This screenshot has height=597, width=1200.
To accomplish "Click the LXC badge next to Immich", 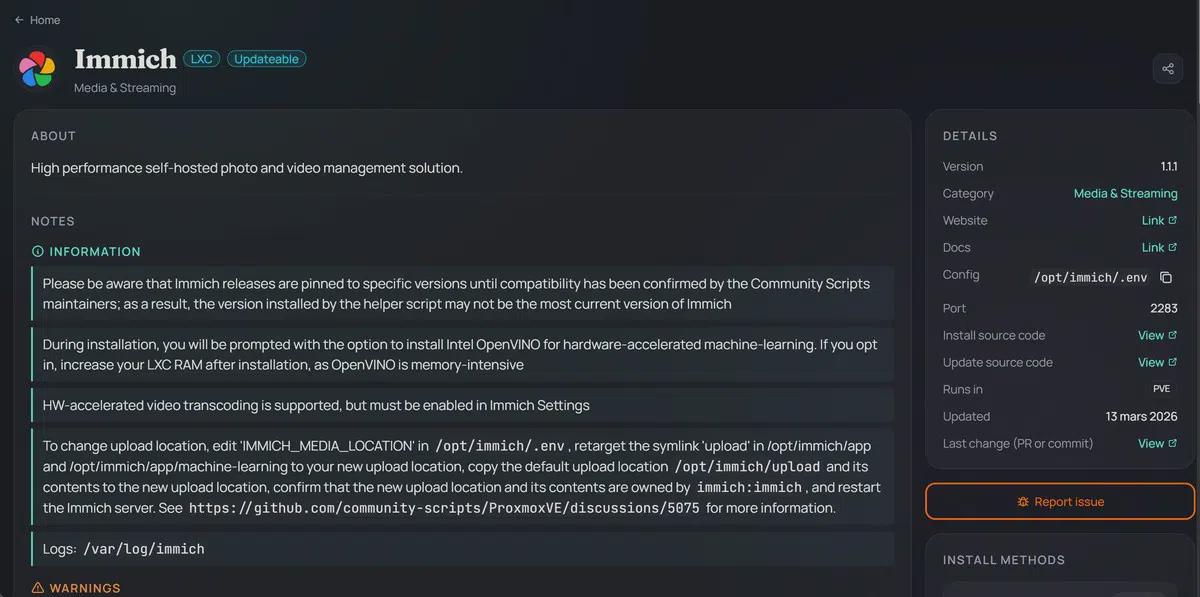I will 201,59.
